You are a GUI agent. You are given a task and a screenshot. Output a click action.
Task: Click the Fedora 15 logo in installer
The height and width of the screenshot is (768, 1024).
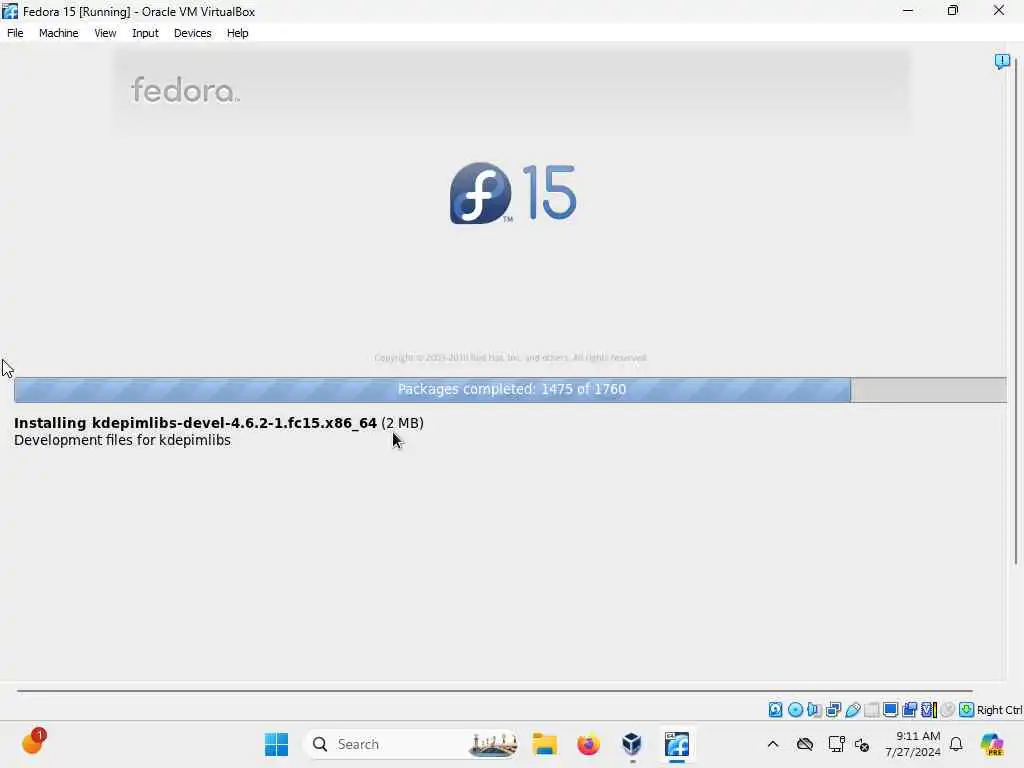[x=513, y=193]
